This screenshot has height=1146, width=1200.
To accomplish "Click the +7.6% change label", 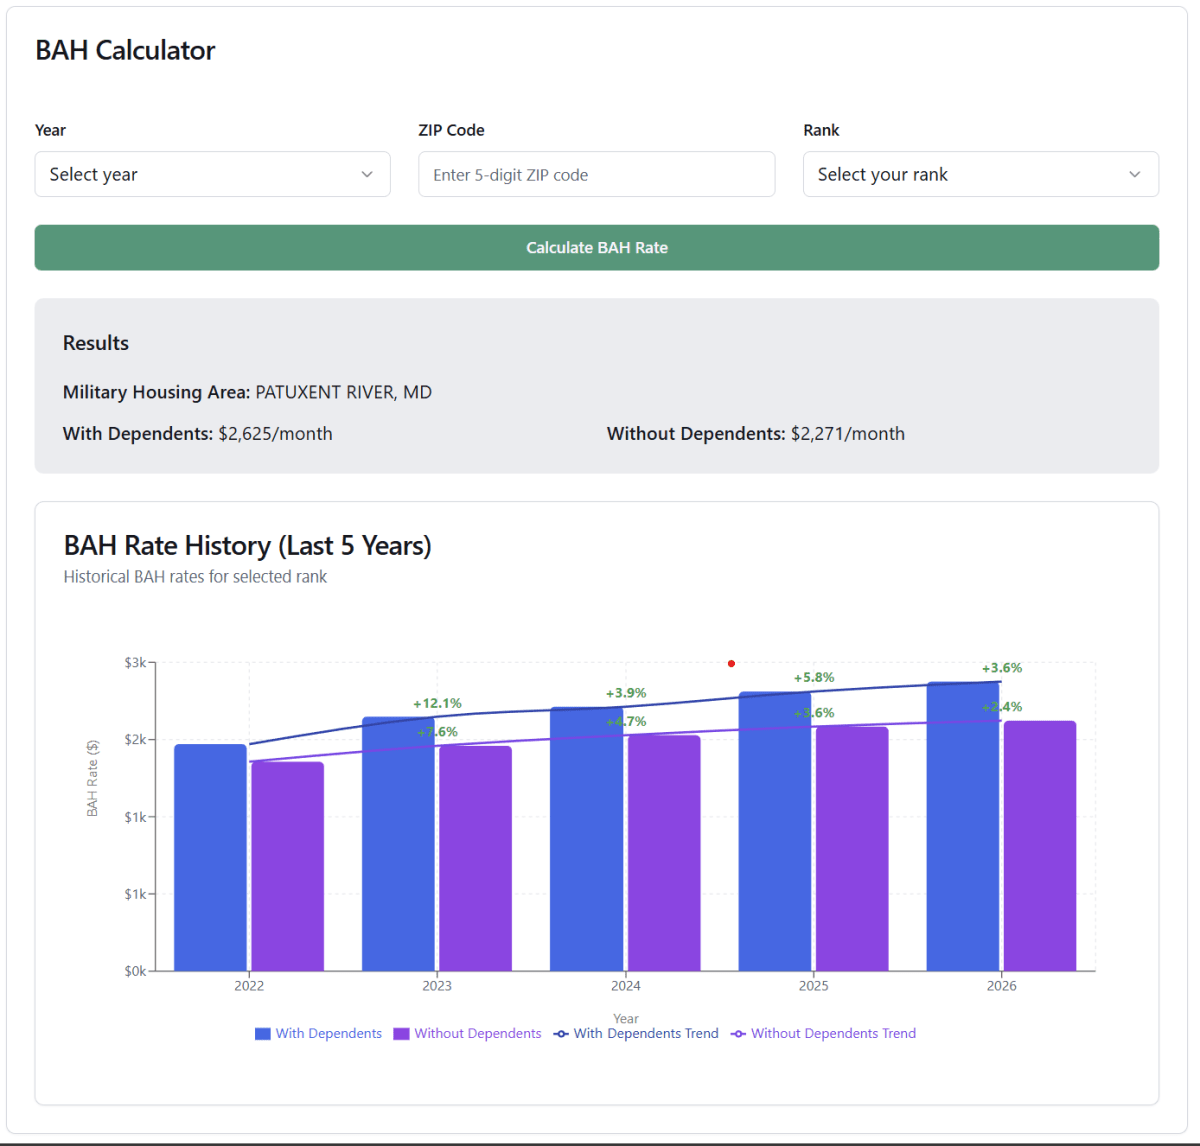I will coord(437,732).
